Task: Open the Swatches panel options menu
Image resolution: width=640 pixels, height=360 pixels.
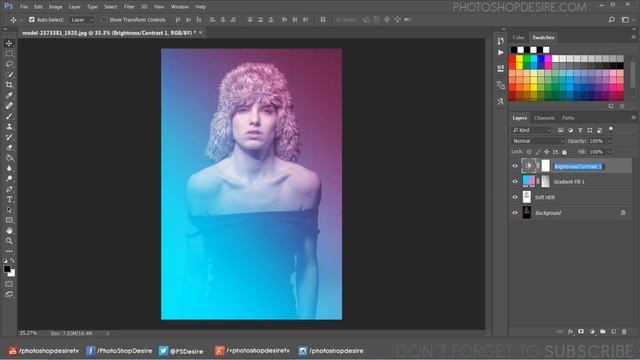Action: click(x=633, y=38)
